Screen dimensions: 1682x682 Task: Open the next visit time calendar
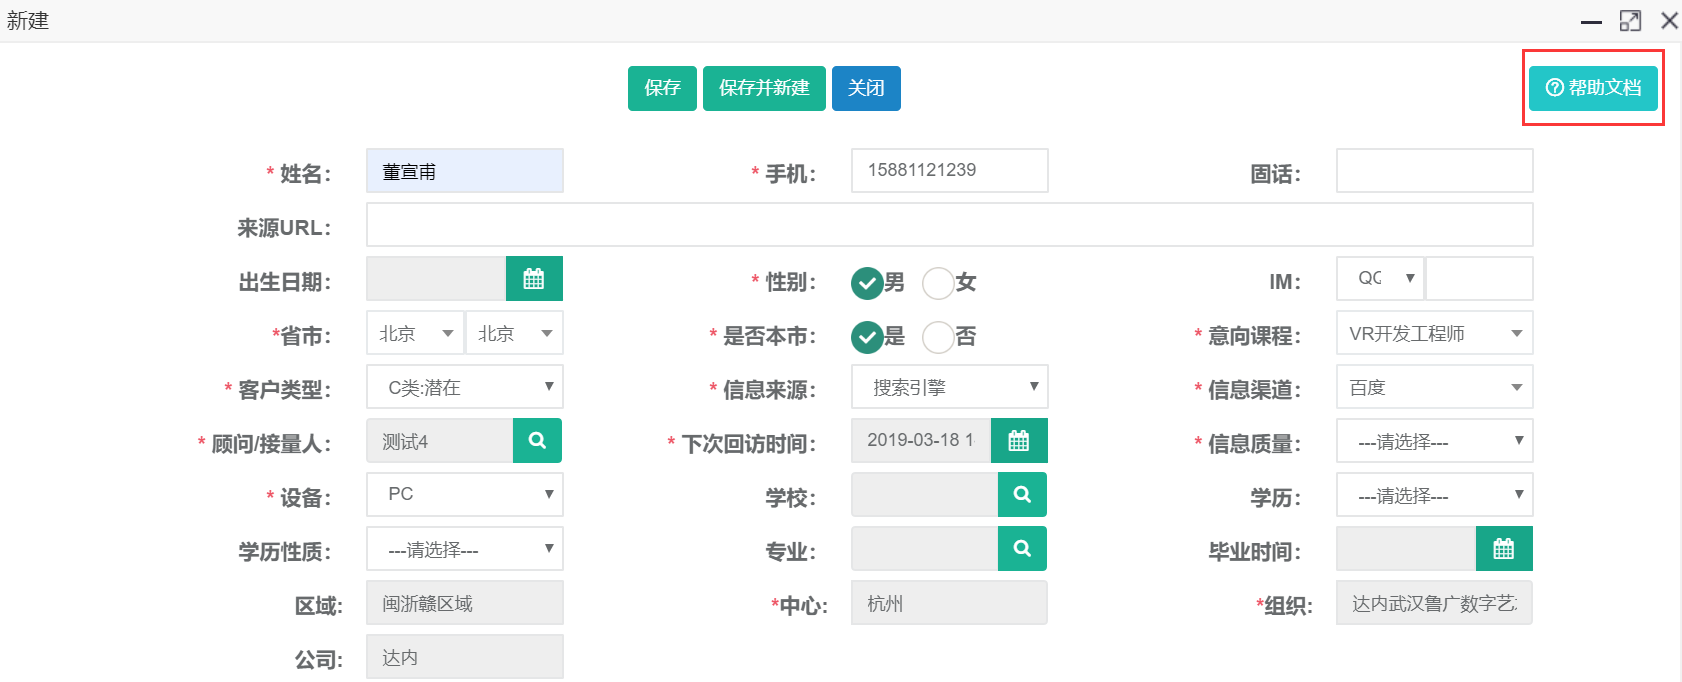click(1018, 441)
